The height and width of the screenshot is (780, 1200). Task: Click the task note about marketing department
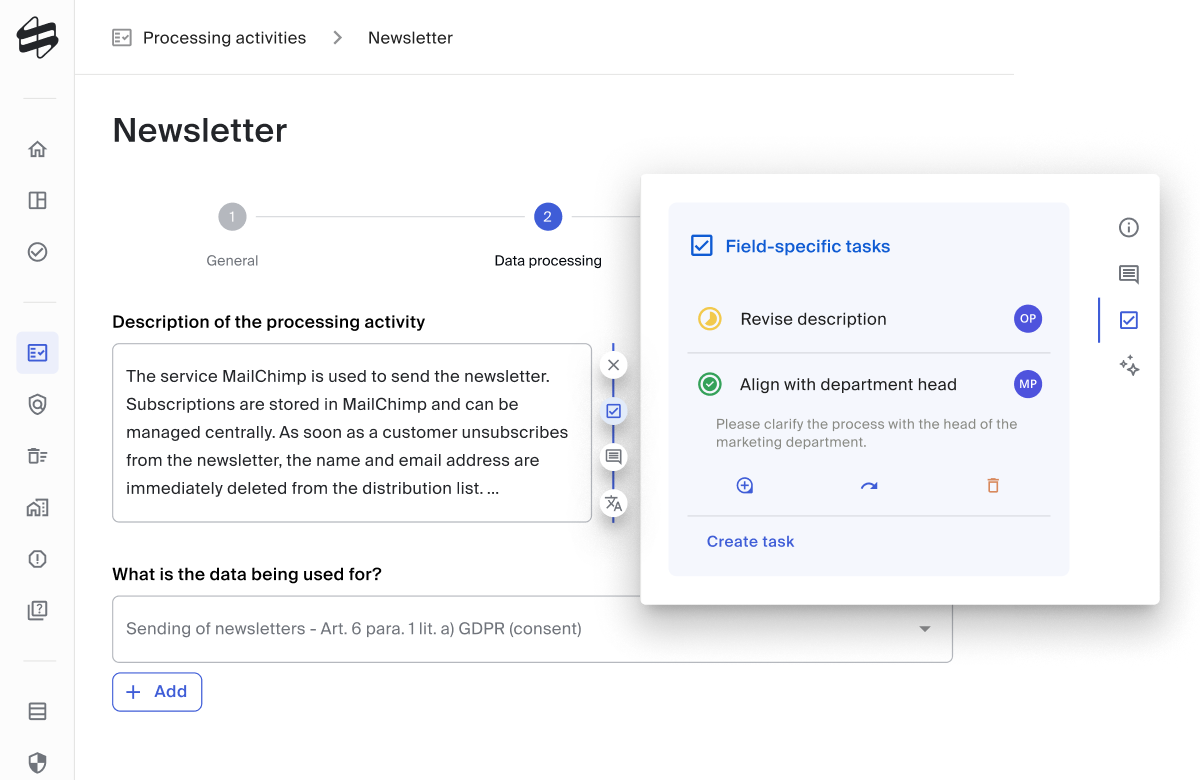866,433
